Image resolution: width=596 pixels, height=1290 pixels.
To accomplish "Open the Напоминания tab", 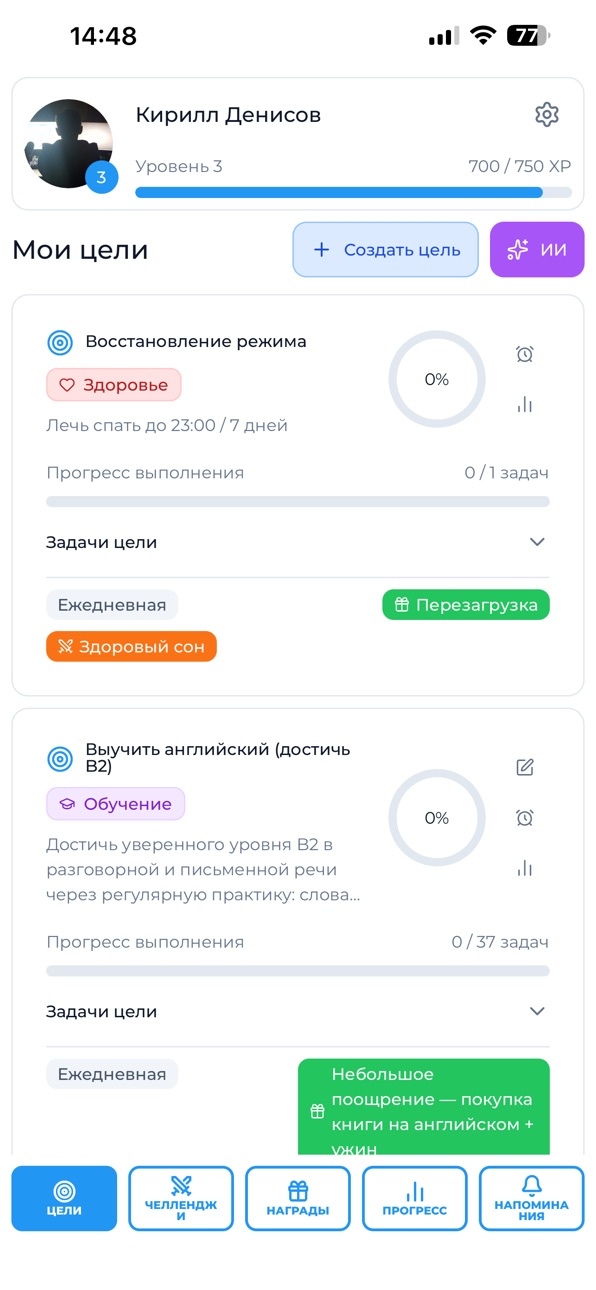I will point(531,1198).
